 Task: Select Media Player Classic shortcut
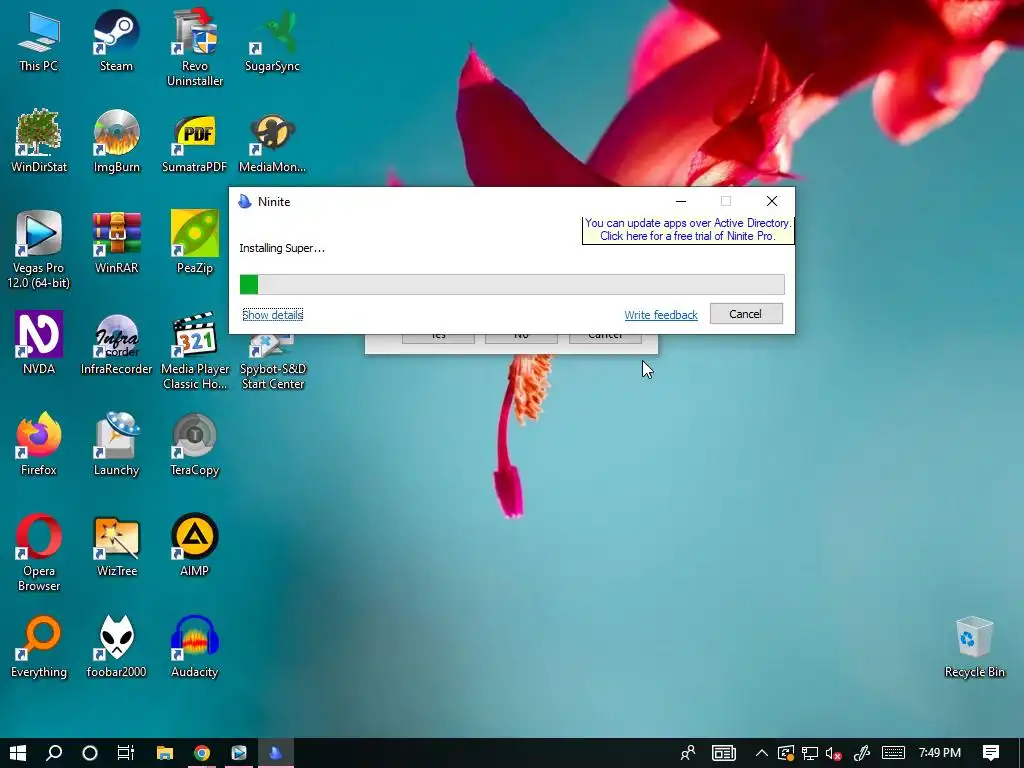point(195,351)
